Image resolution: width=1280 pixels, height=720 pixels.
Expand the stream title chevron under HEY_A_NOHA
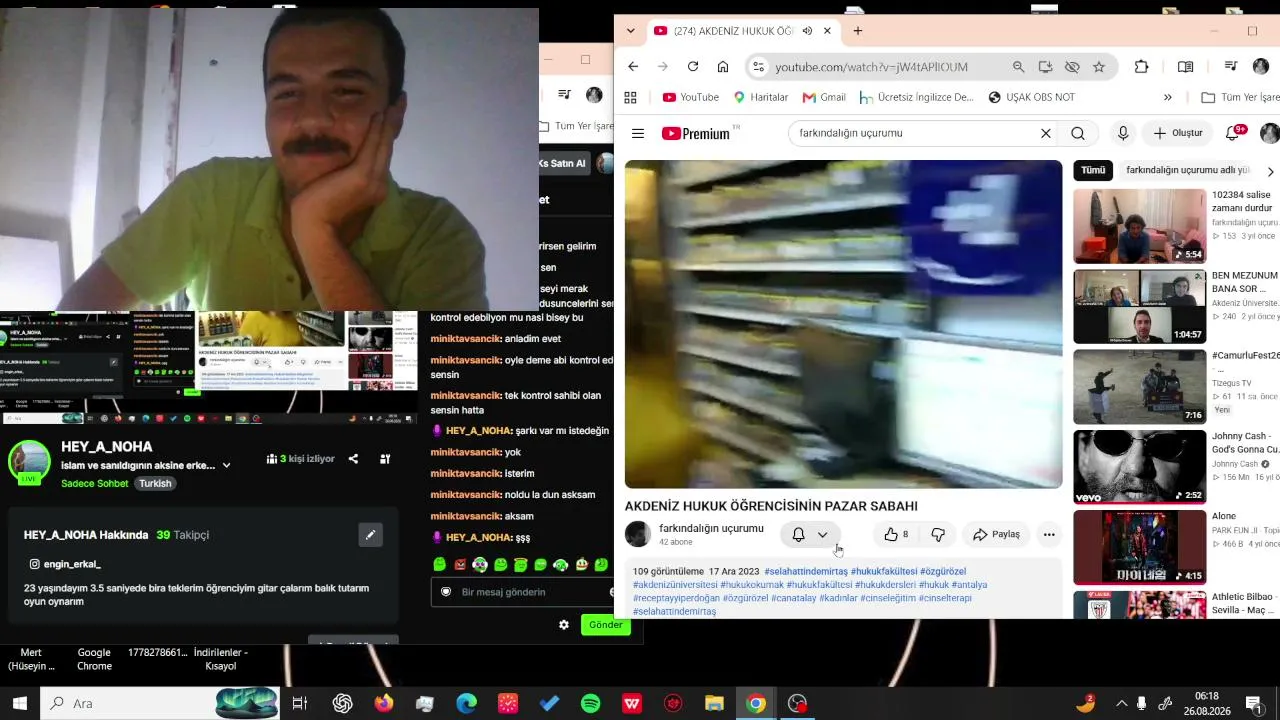click(226, 465)
